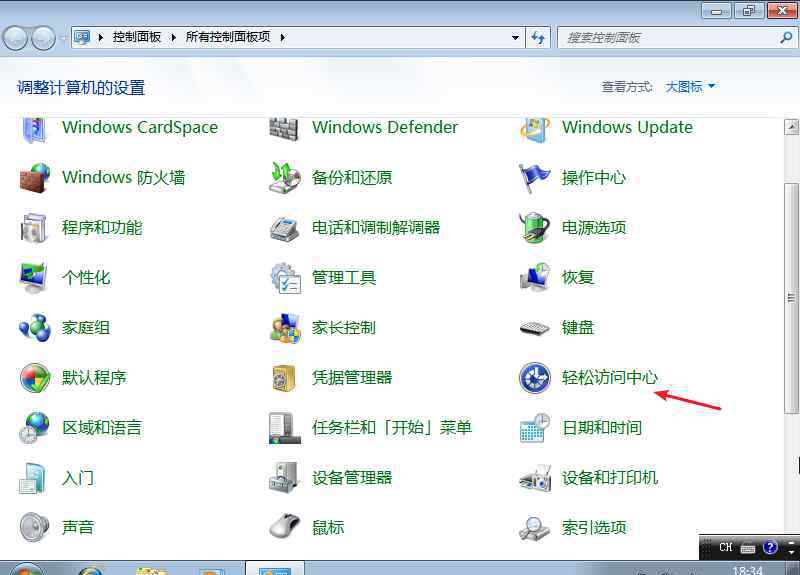Screen dimensions: 800x575
Task: Select 控制面板 in the address breadcrumb
Action: click(x=137, y=37)
